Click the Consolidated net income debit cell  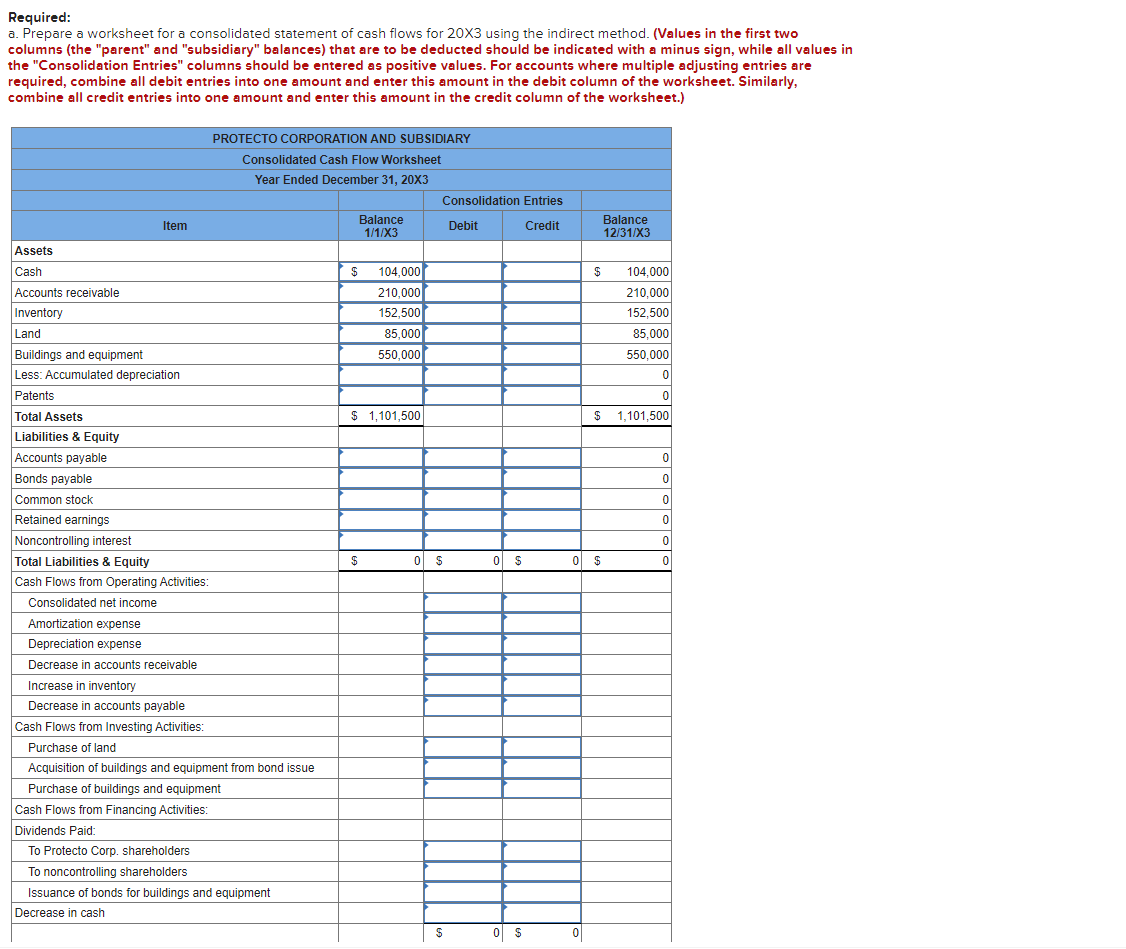click(462, 602)
